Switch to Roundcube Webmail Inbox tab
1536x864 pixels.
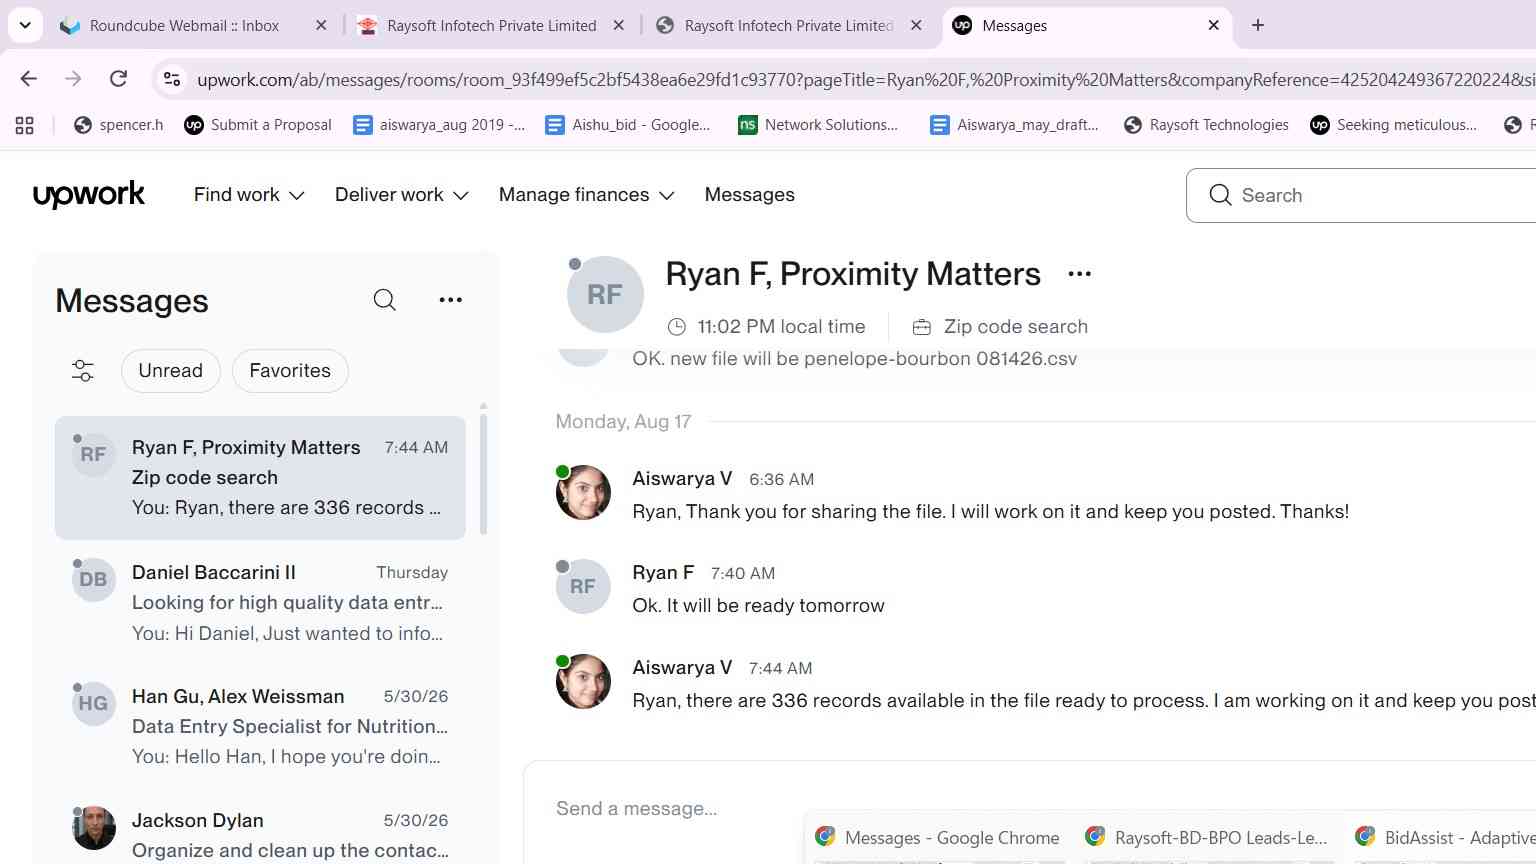(x=185, y=26)
